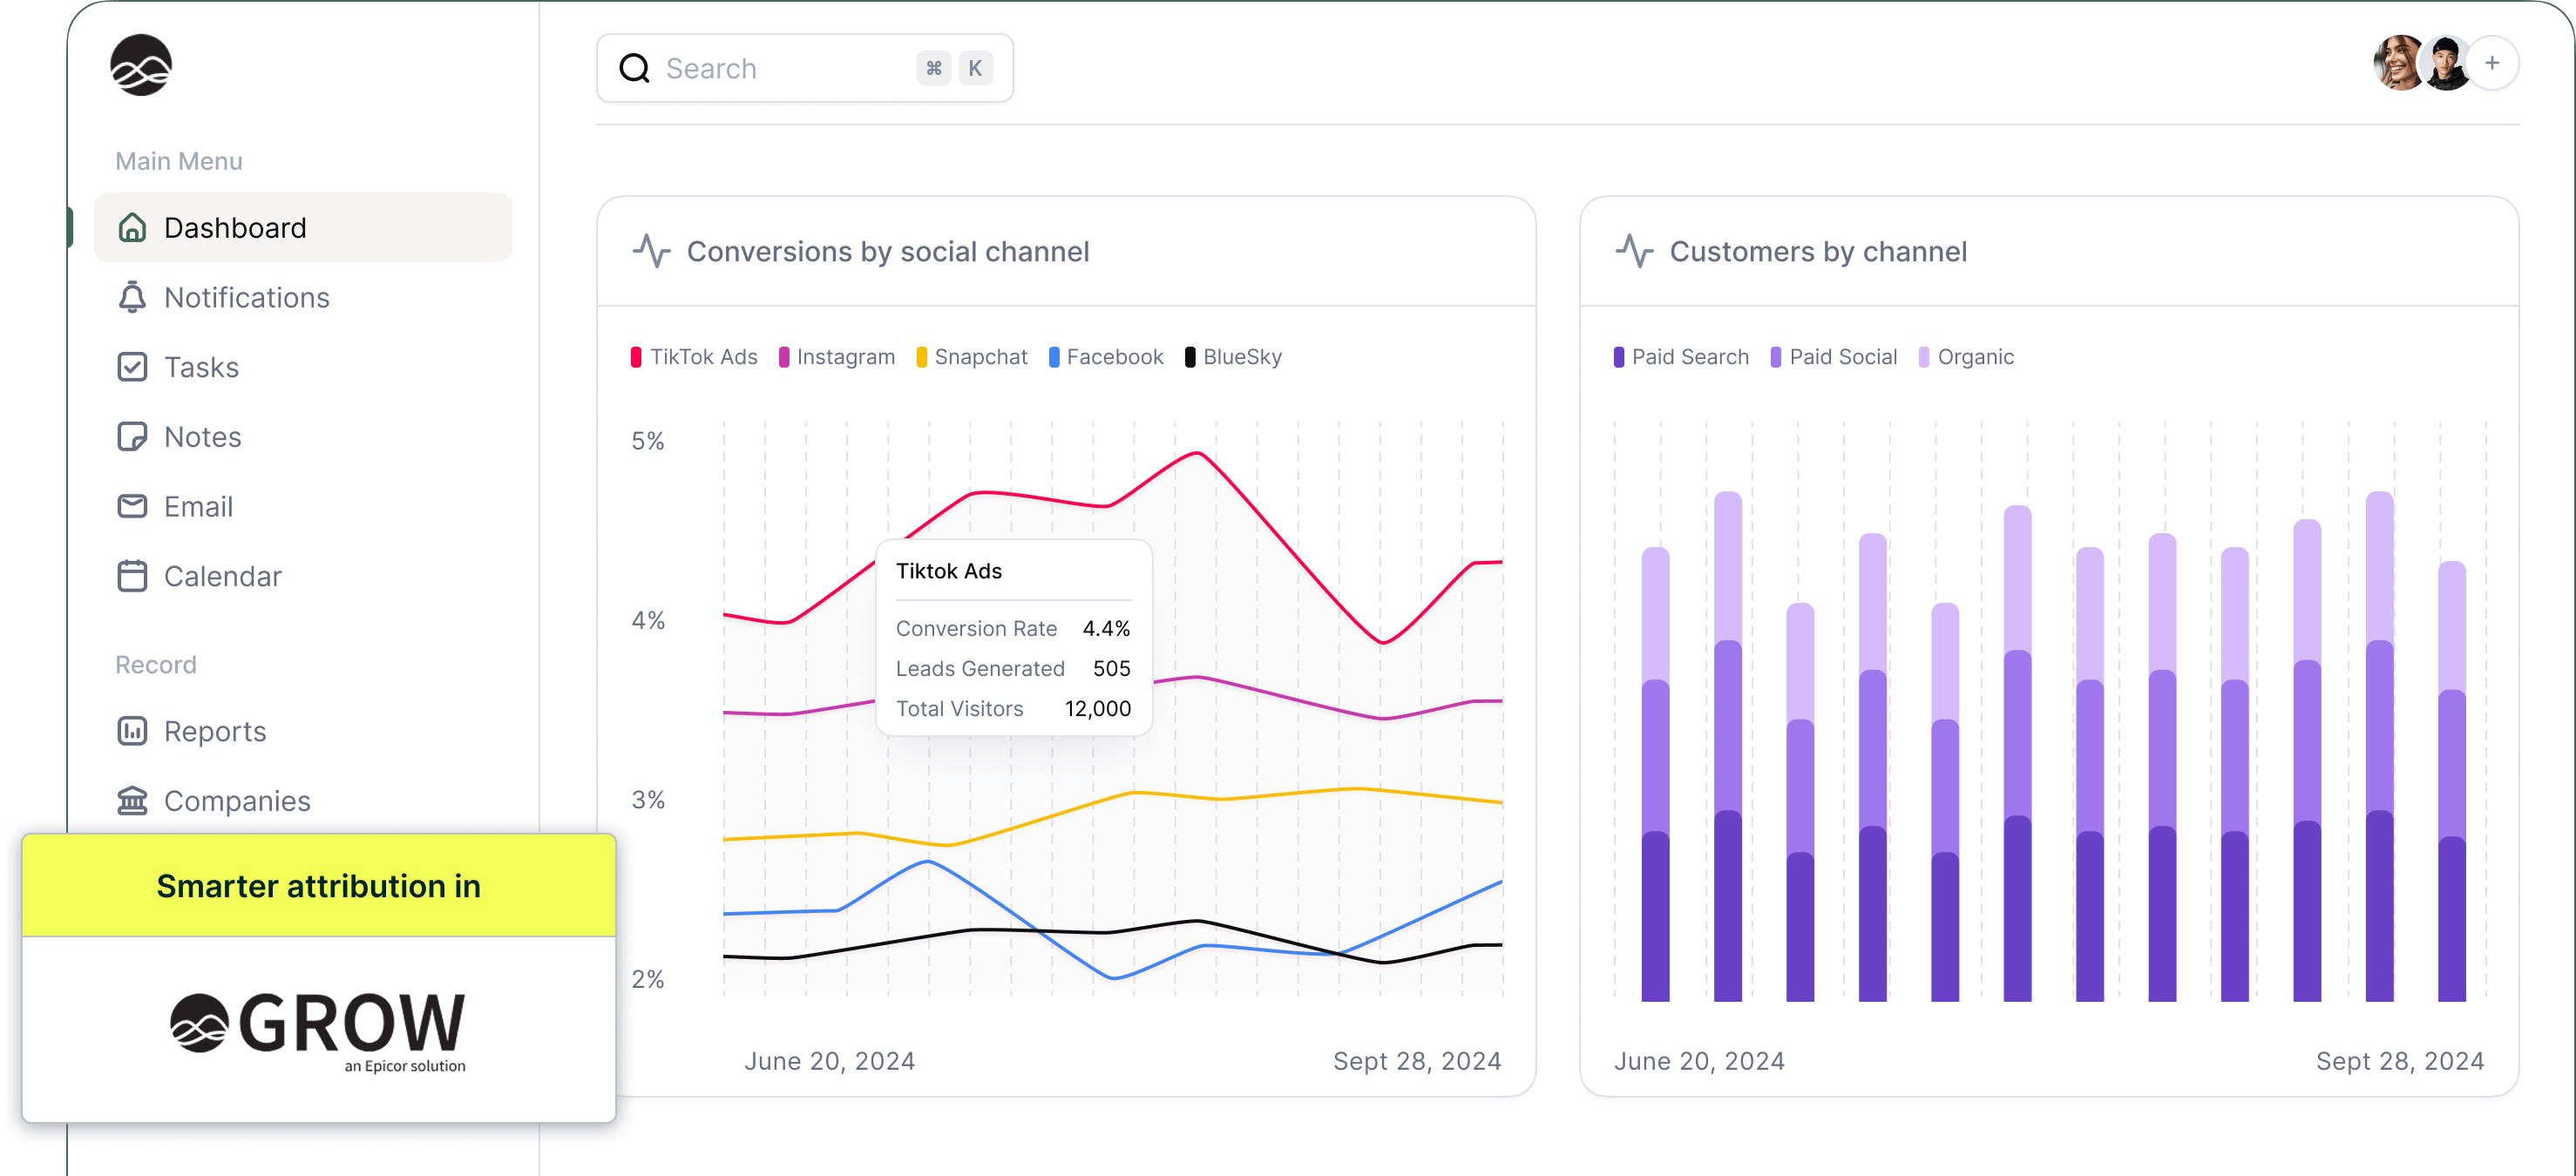The height and width of the screenshot is (1176, 2576).
Task: Click the Reports chart icon
Action: (132, 731)
